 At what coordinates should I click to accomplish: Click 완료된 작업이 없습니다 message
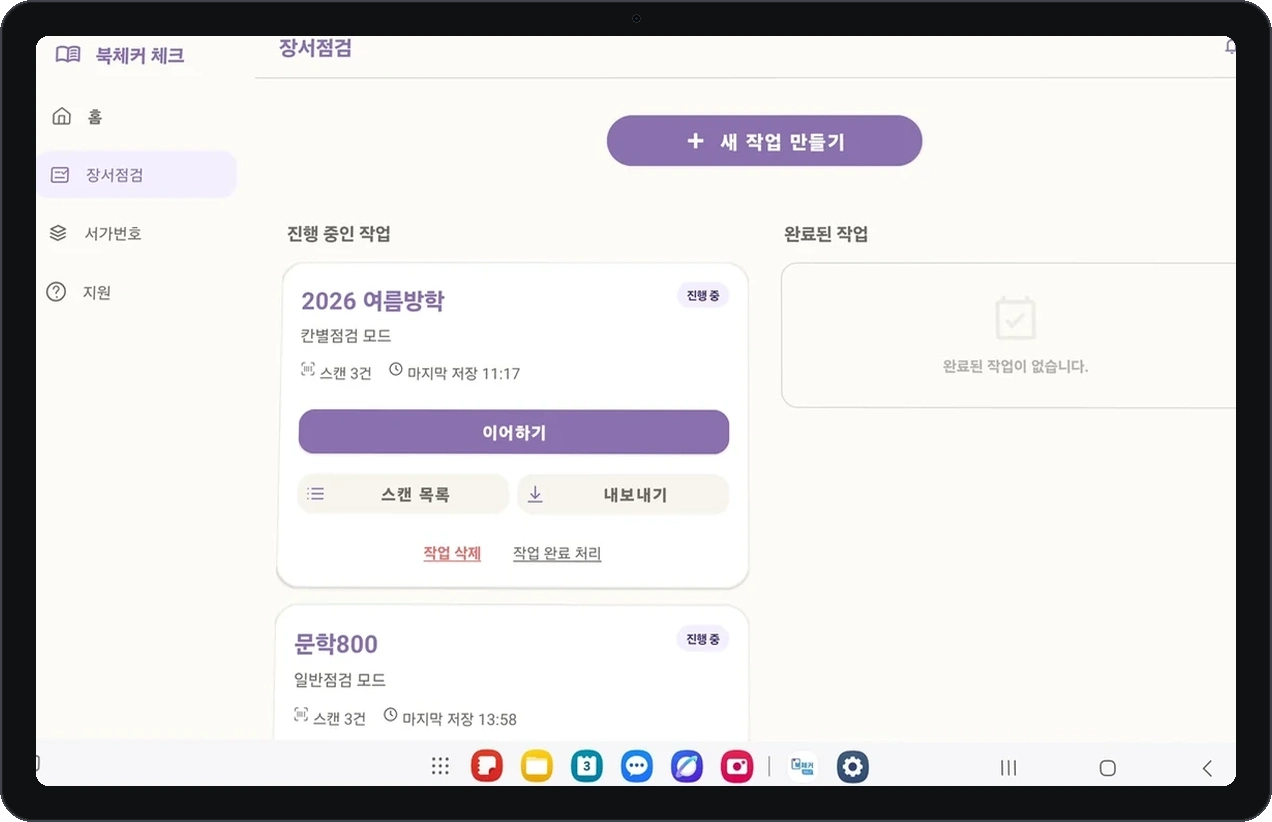click(1015, 366)
